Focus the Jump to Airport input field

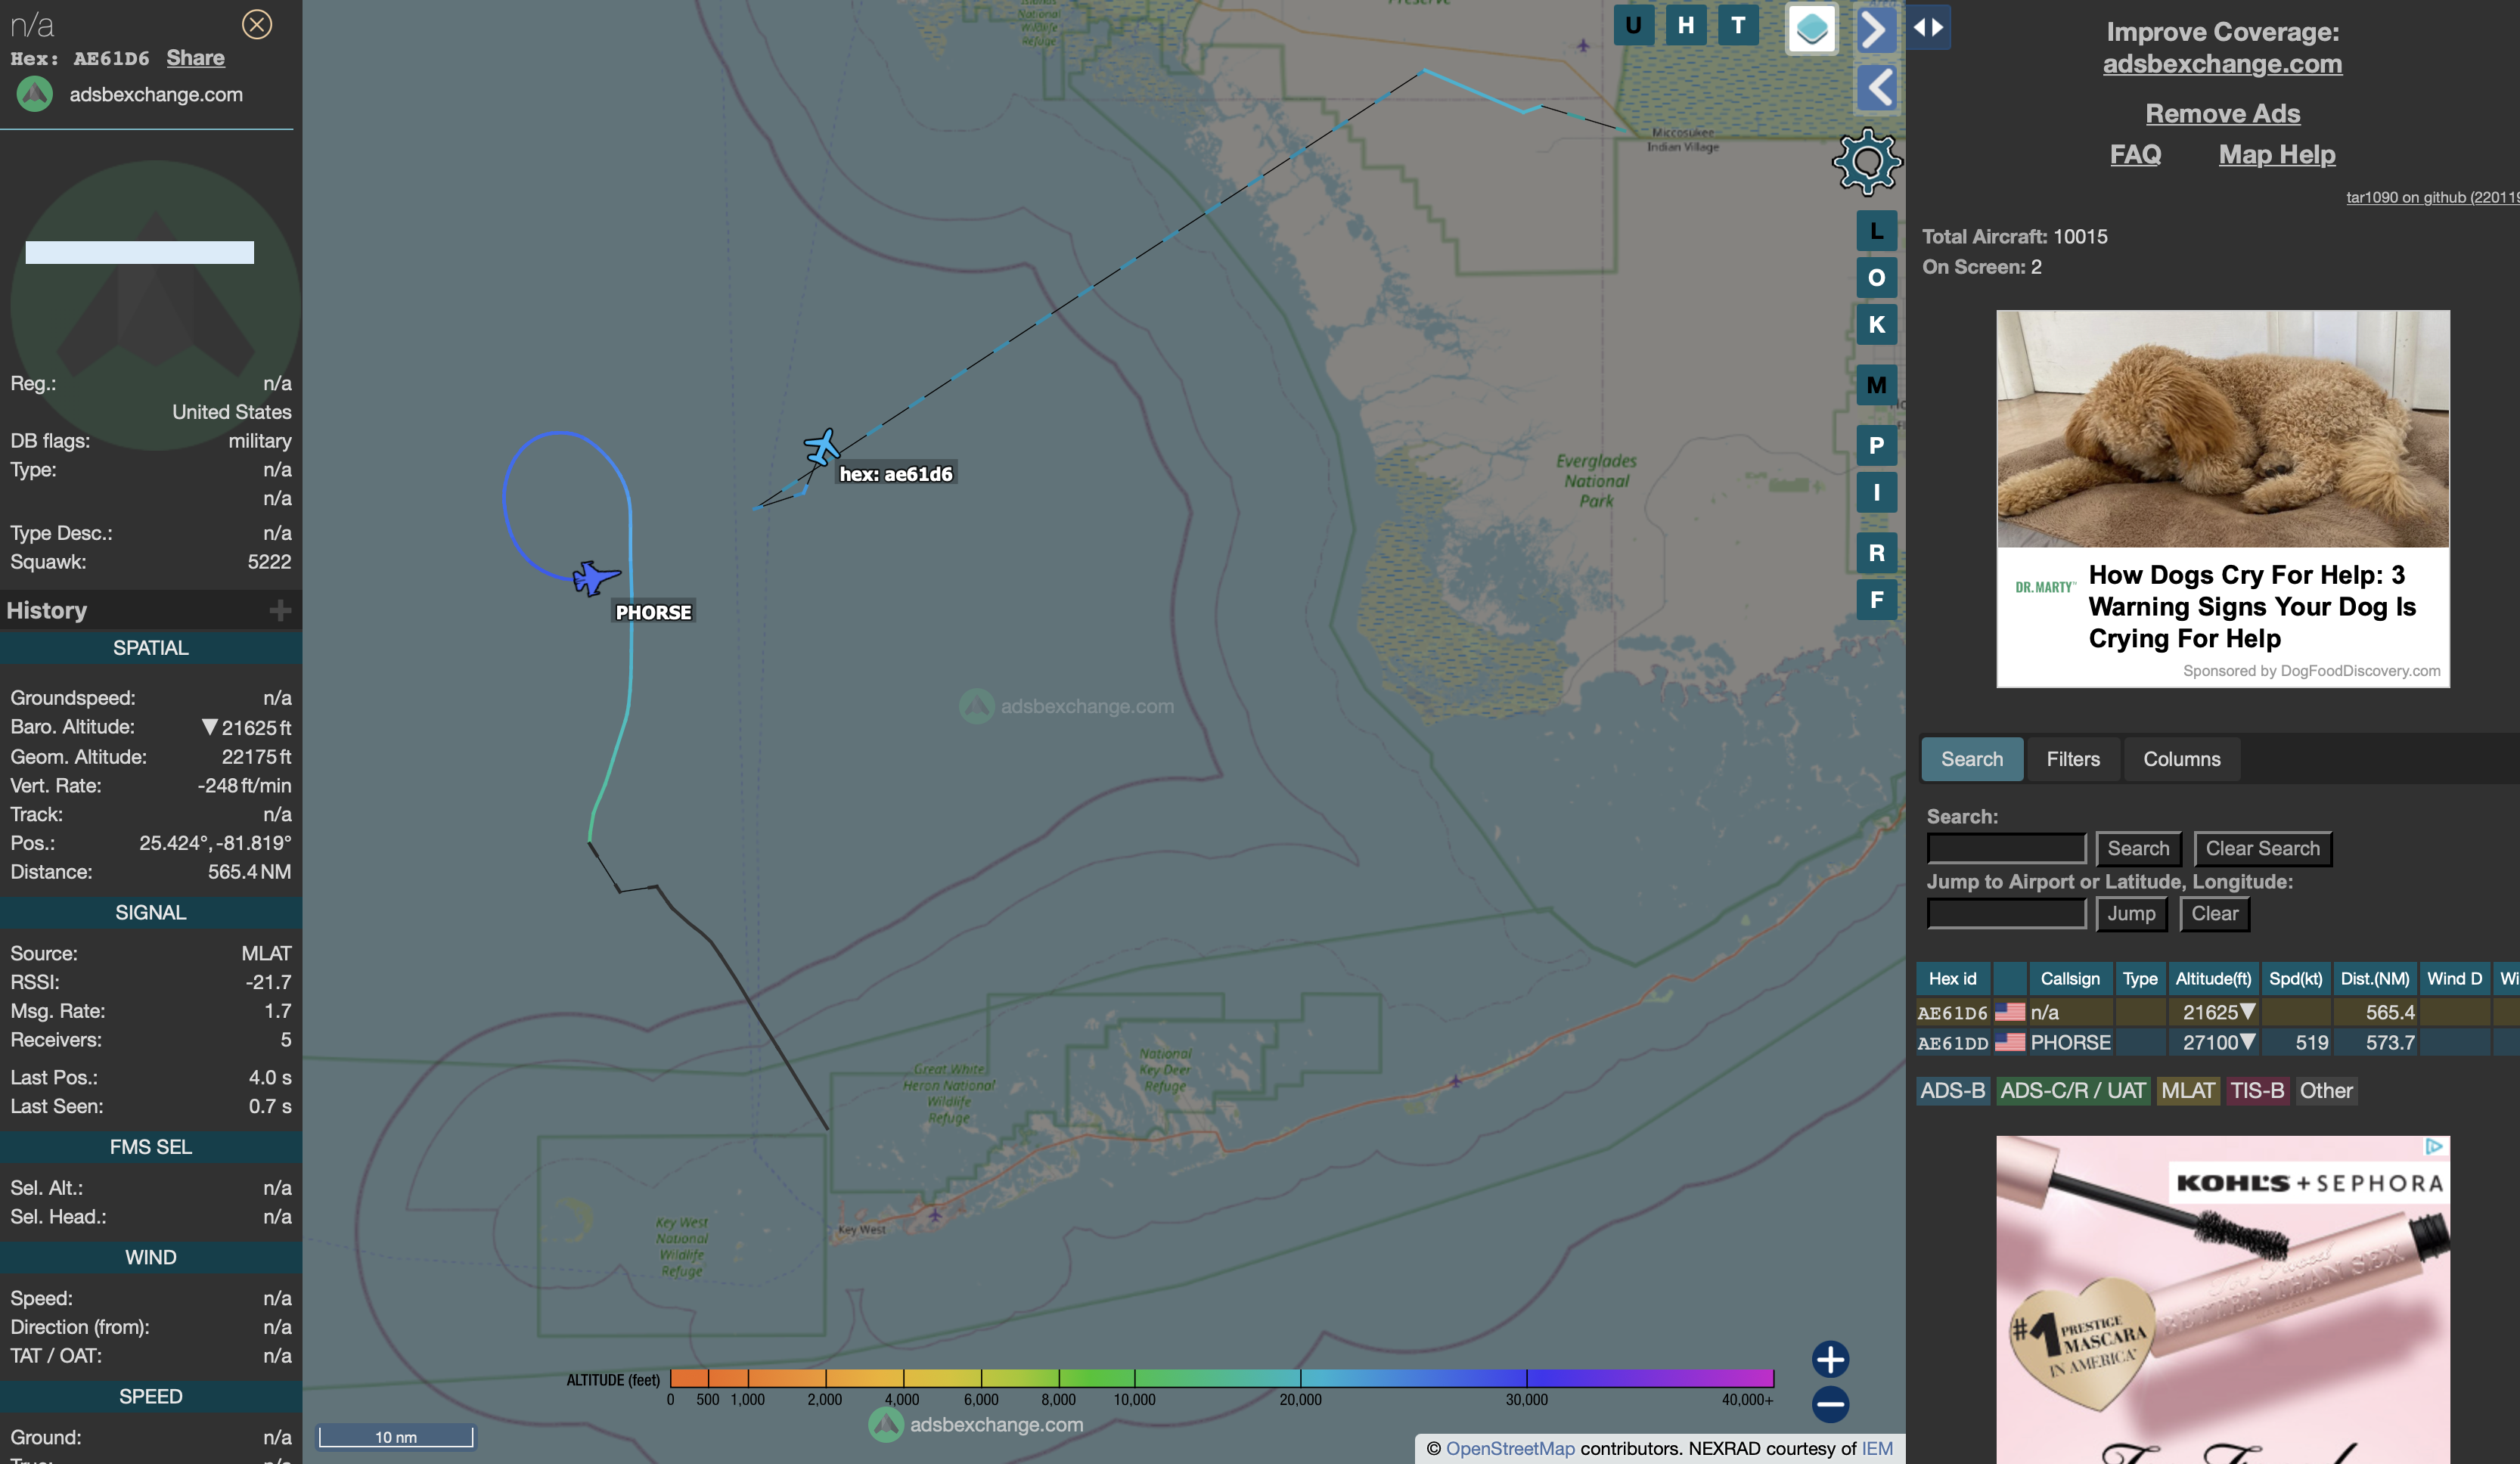[2006, 913]
